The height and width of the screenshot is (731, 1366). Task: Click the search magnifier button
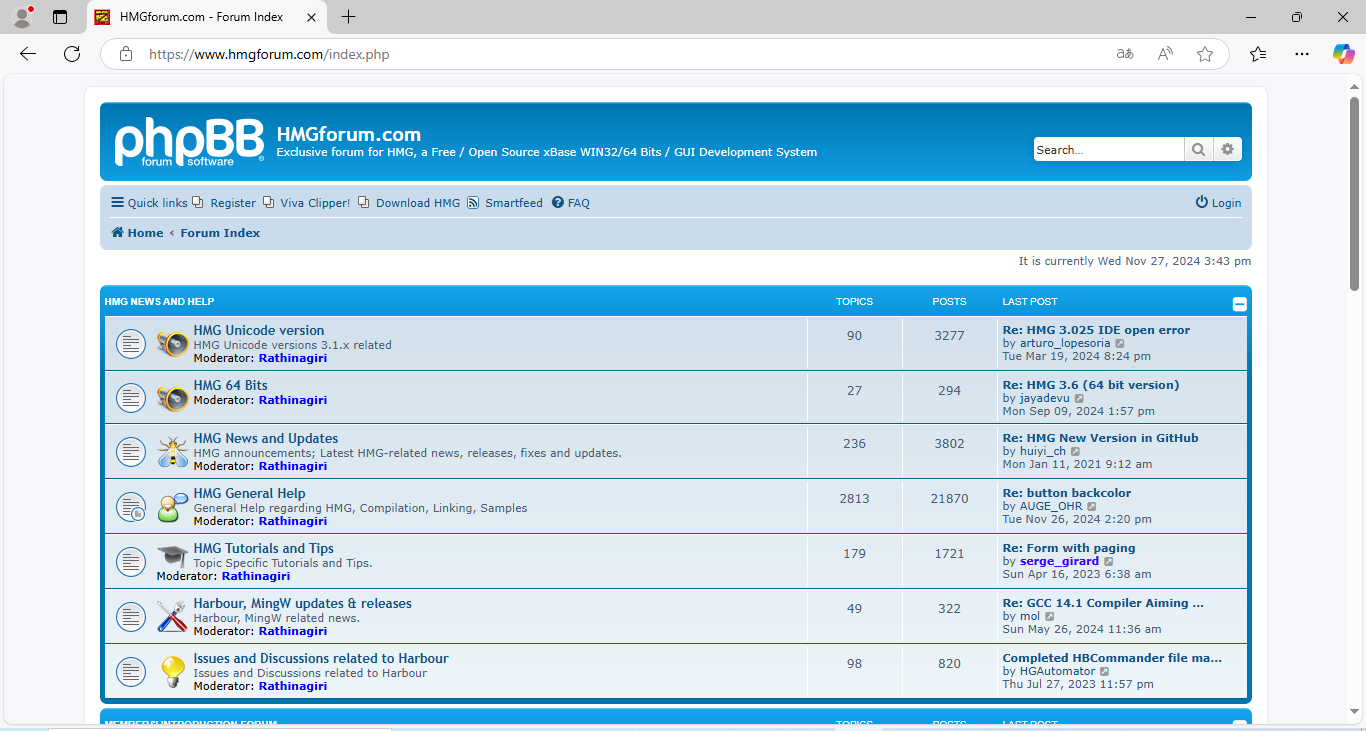pos(1197,150)
